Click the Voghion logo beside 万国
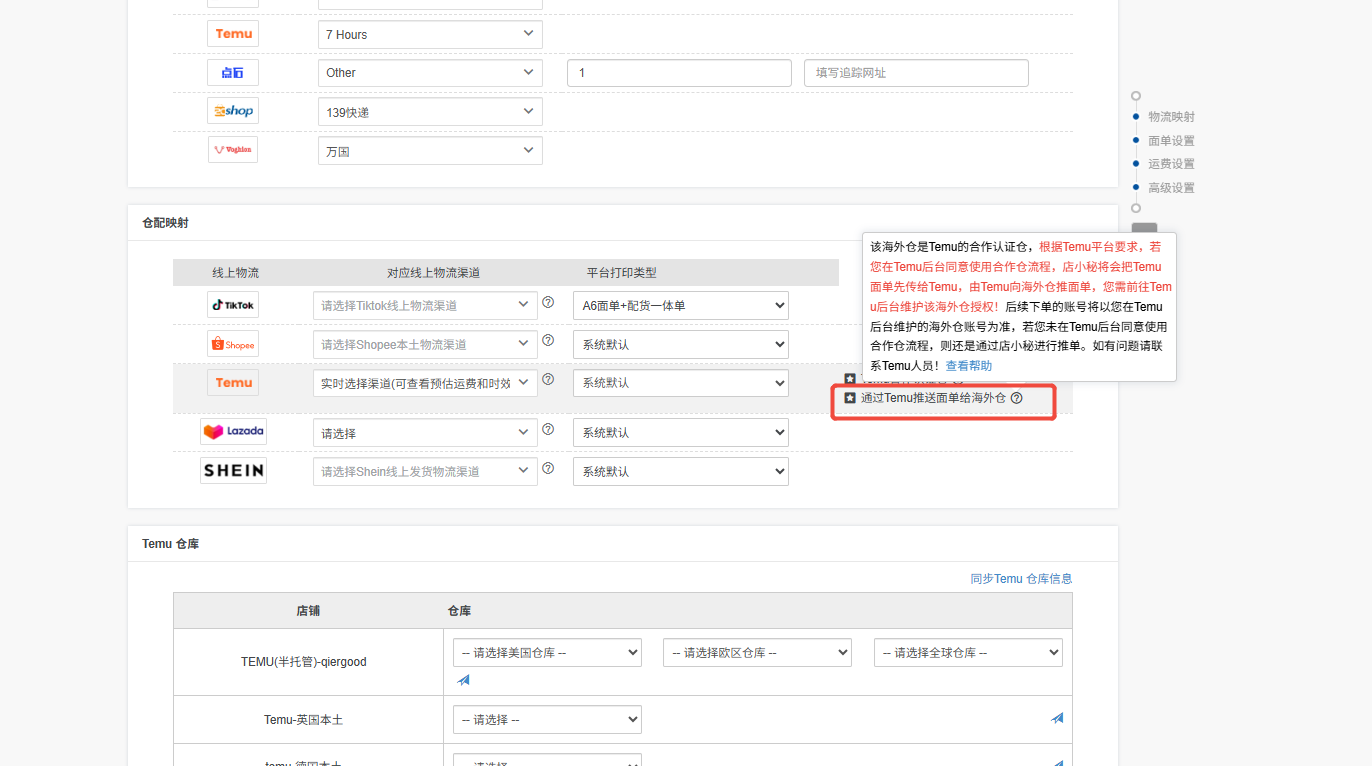 click(233, 150)
